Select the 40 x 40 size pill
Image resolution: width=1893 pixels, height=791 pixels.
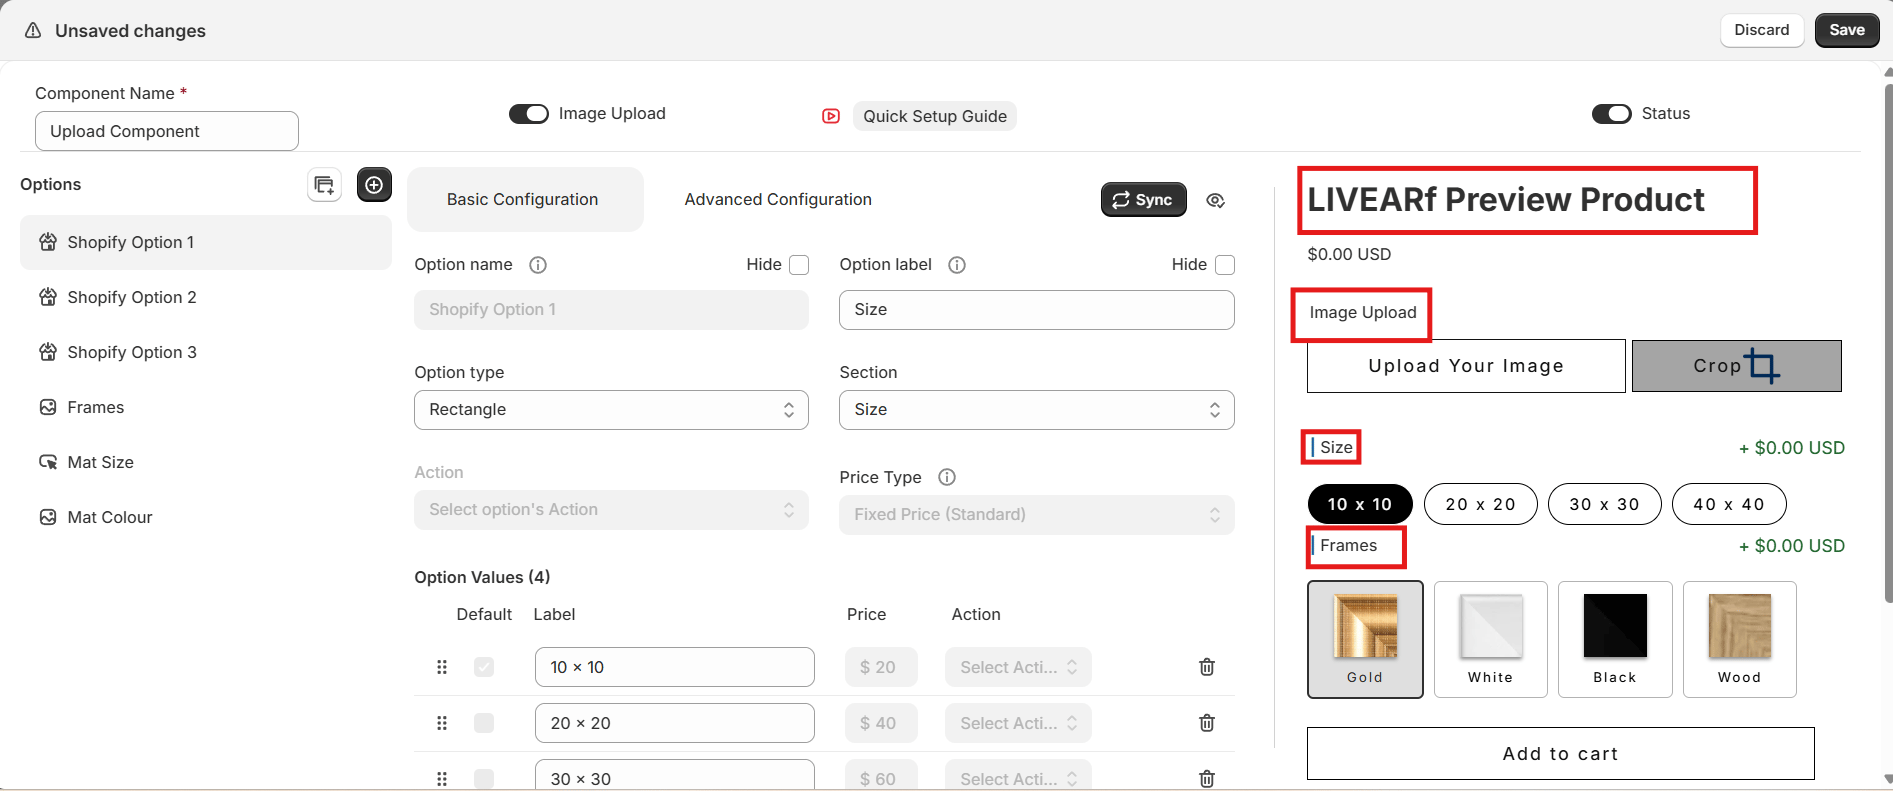[1729, 504]
